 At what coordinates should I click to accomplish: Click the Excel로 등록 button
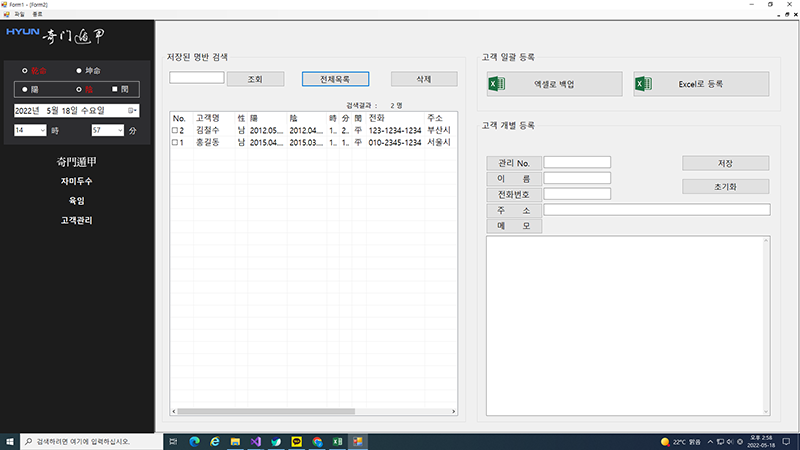pos(701,84)
